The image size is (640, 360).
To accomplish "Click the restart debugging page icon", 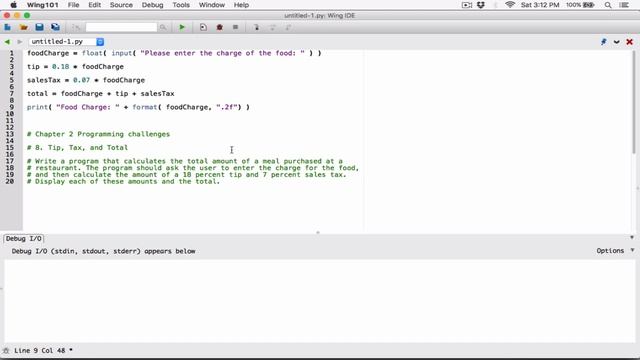I will pos(203,27).
